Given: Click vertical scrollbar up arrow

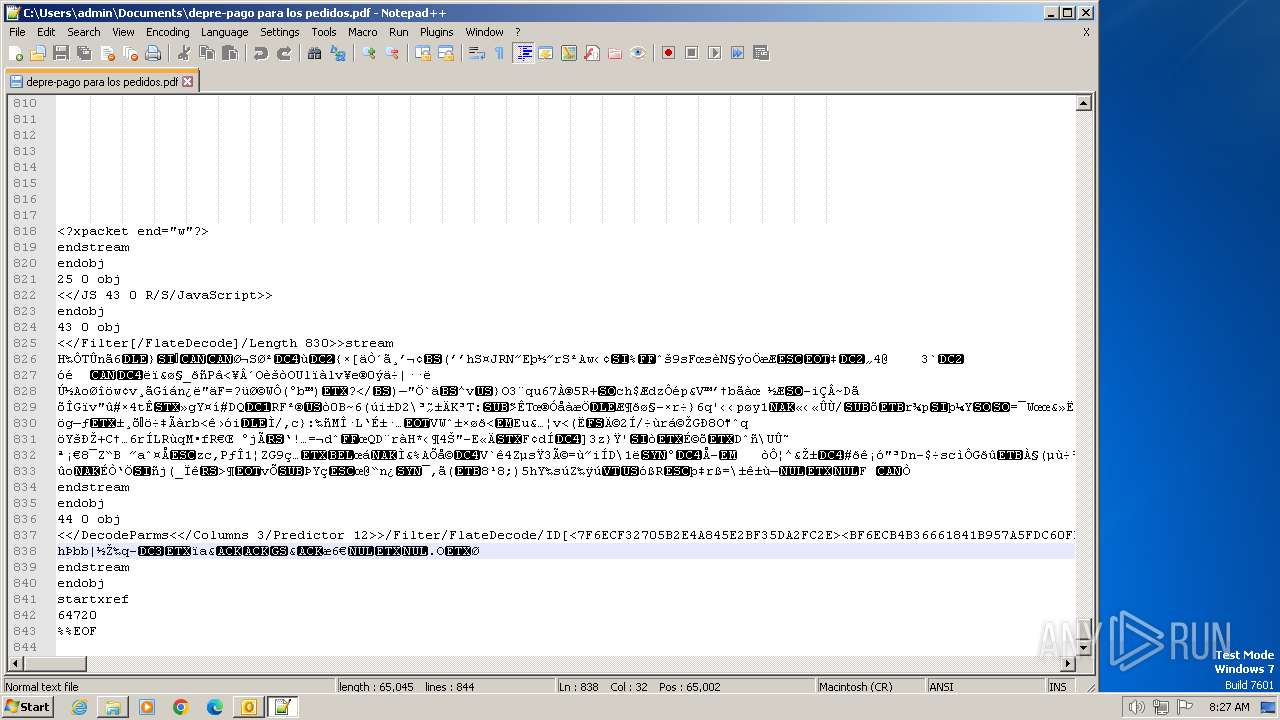Looking at the screenshot, I should (1084, 103).
